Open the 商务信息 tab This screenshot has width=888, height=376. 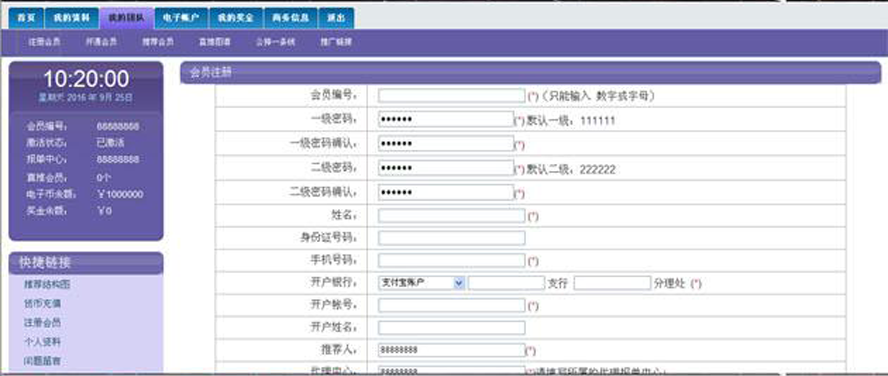coord(291,18)
